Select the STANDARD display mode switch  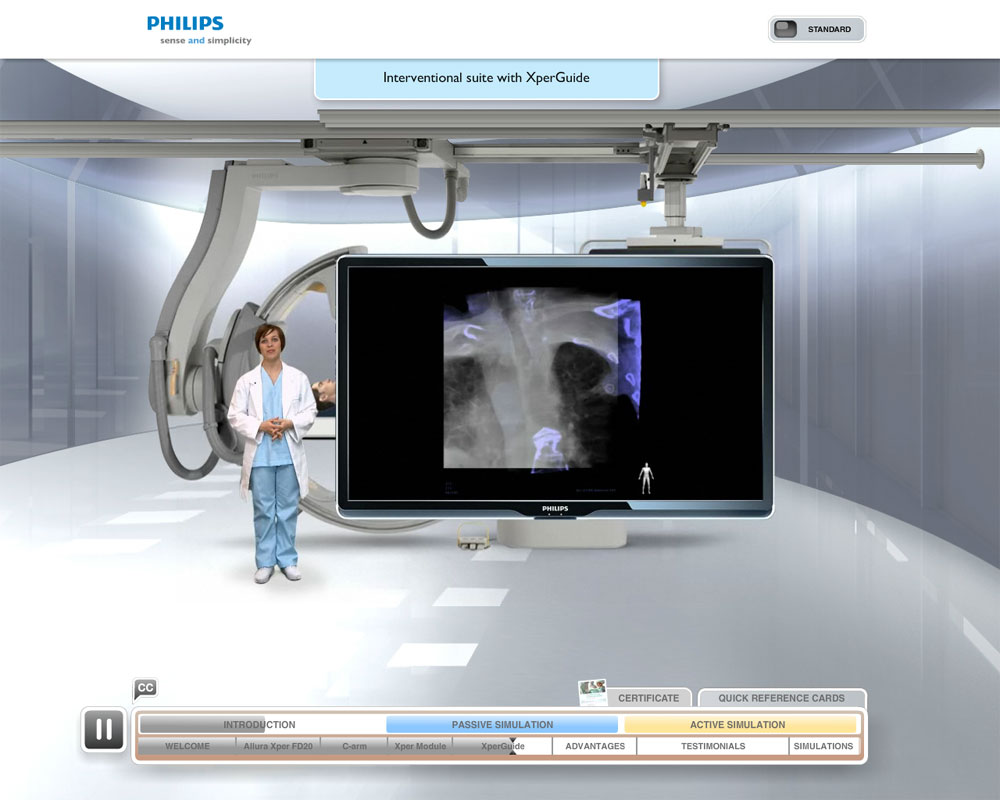(x=817, y=29)
